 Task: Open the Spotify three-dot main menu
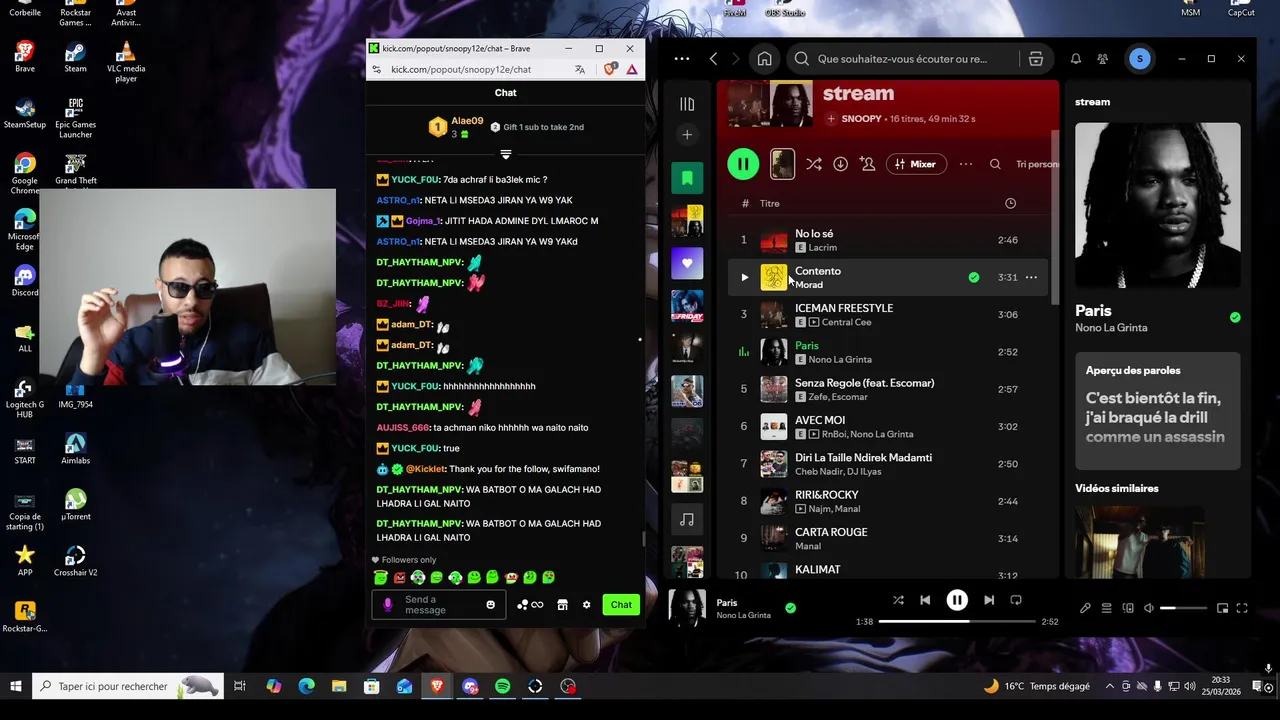(682, 59)
